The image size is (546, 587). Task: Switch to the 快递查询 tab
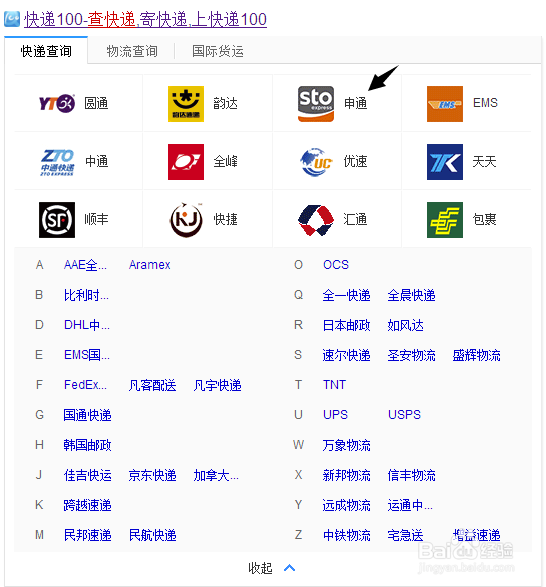click(x=46, y=51)
